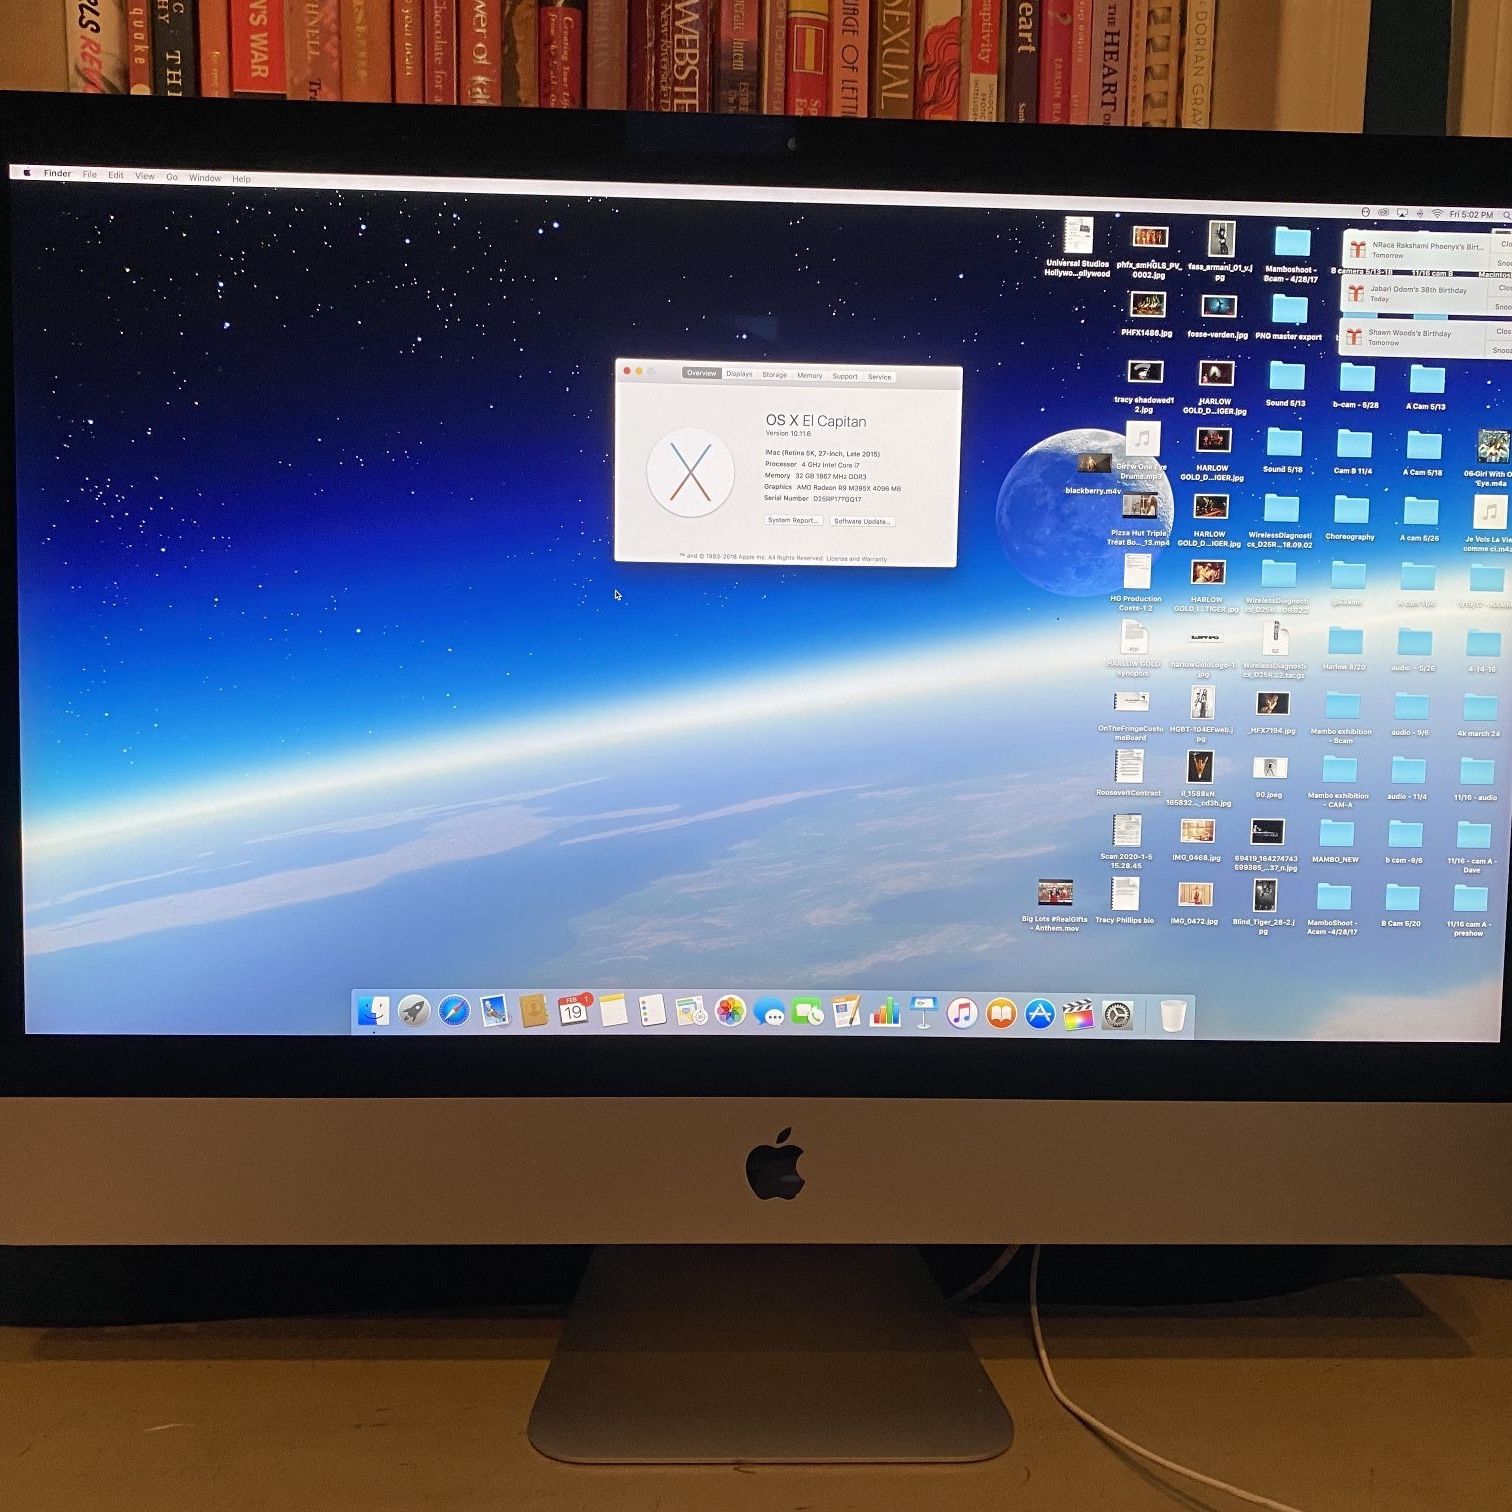Open Spotlight search magnifier in menu bar
The image size is (1512, 1512).
[1506, 215]
